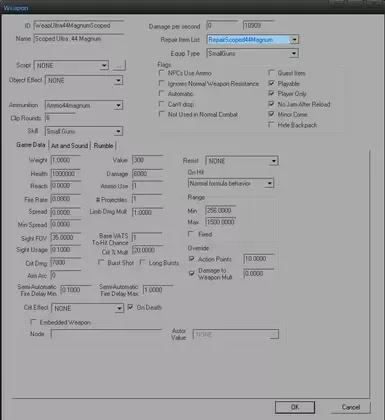Uncheck the Player Only flag

(x=272, y=93)
